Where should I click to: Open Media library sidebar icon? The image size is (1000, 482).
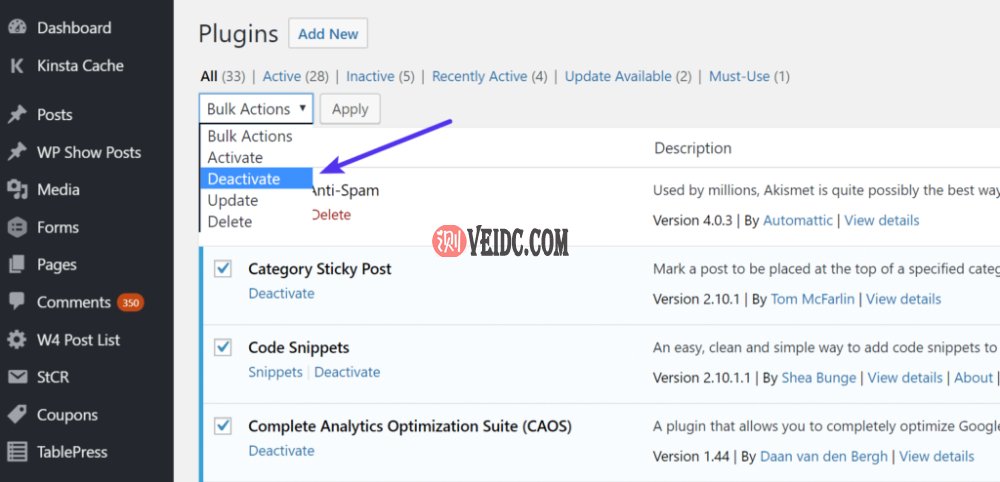pos(17,190)
